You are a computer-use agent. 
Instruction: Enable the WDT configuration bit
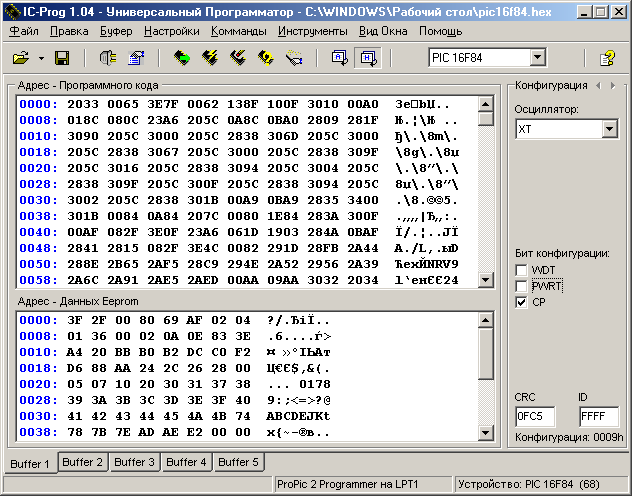pyautogui.click(x=521, y=270)
